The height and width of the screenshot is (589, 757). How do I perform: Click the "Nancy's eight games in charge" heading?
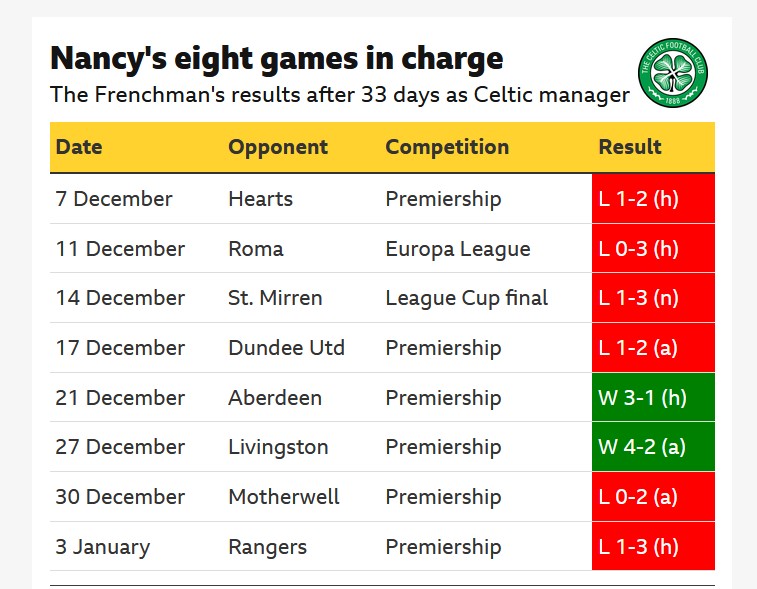[x=277, y=58]
